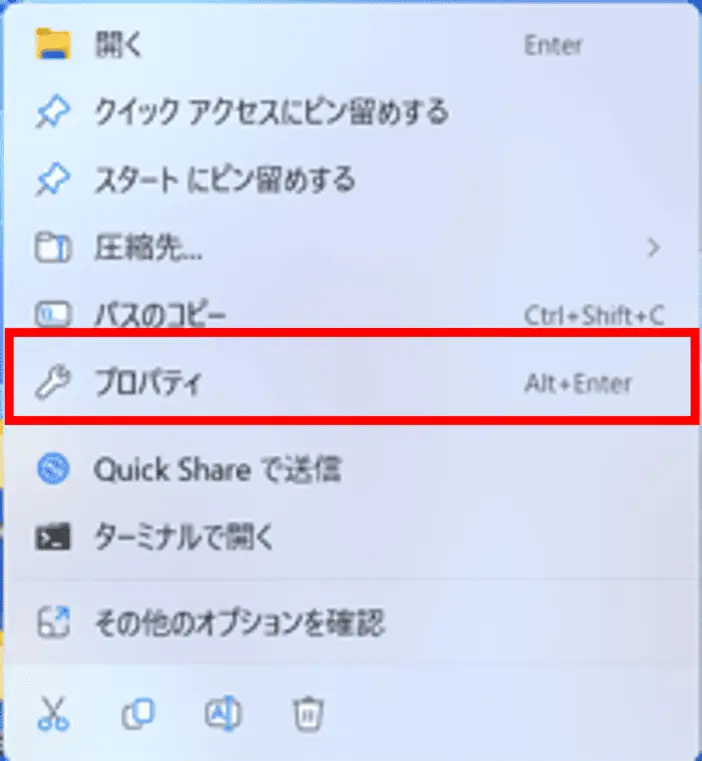The image size is (702, 761).
Task: Choose パスのコピー menu entry
Action: click(351, 315)
